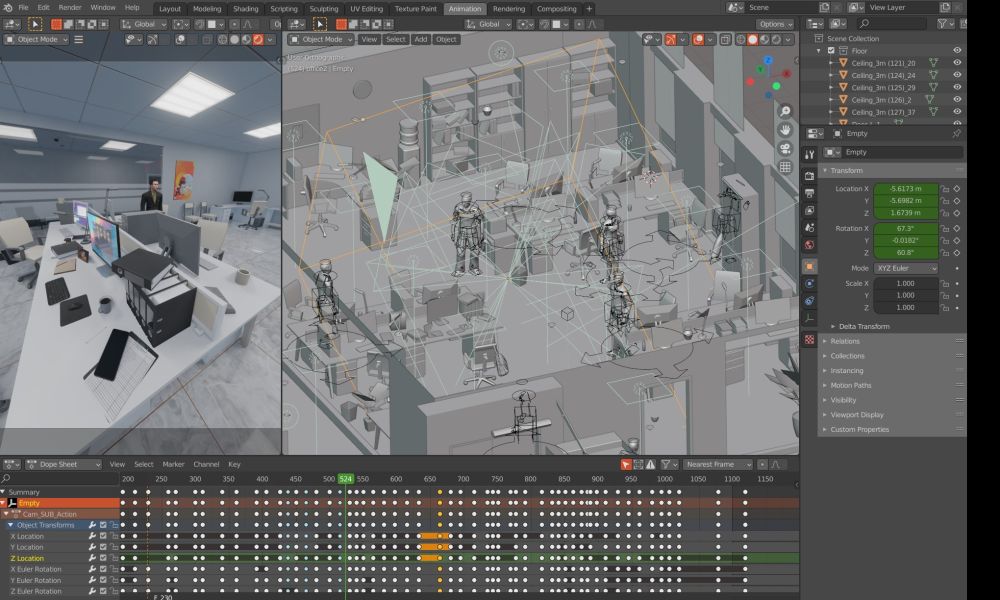Select the Object properties tab (orange square)
The height and width of the screenshot is (600, 1000).
click(809, 267)
